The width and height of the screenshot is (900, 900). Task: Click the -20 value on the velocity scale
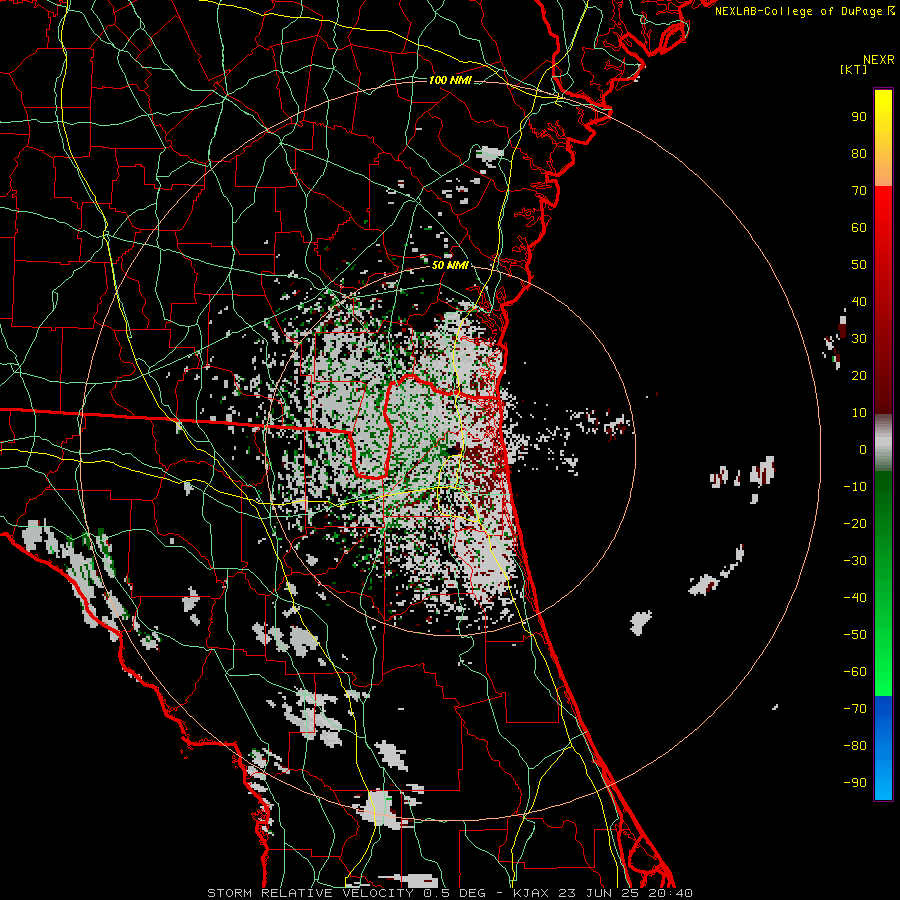point(855,523)
